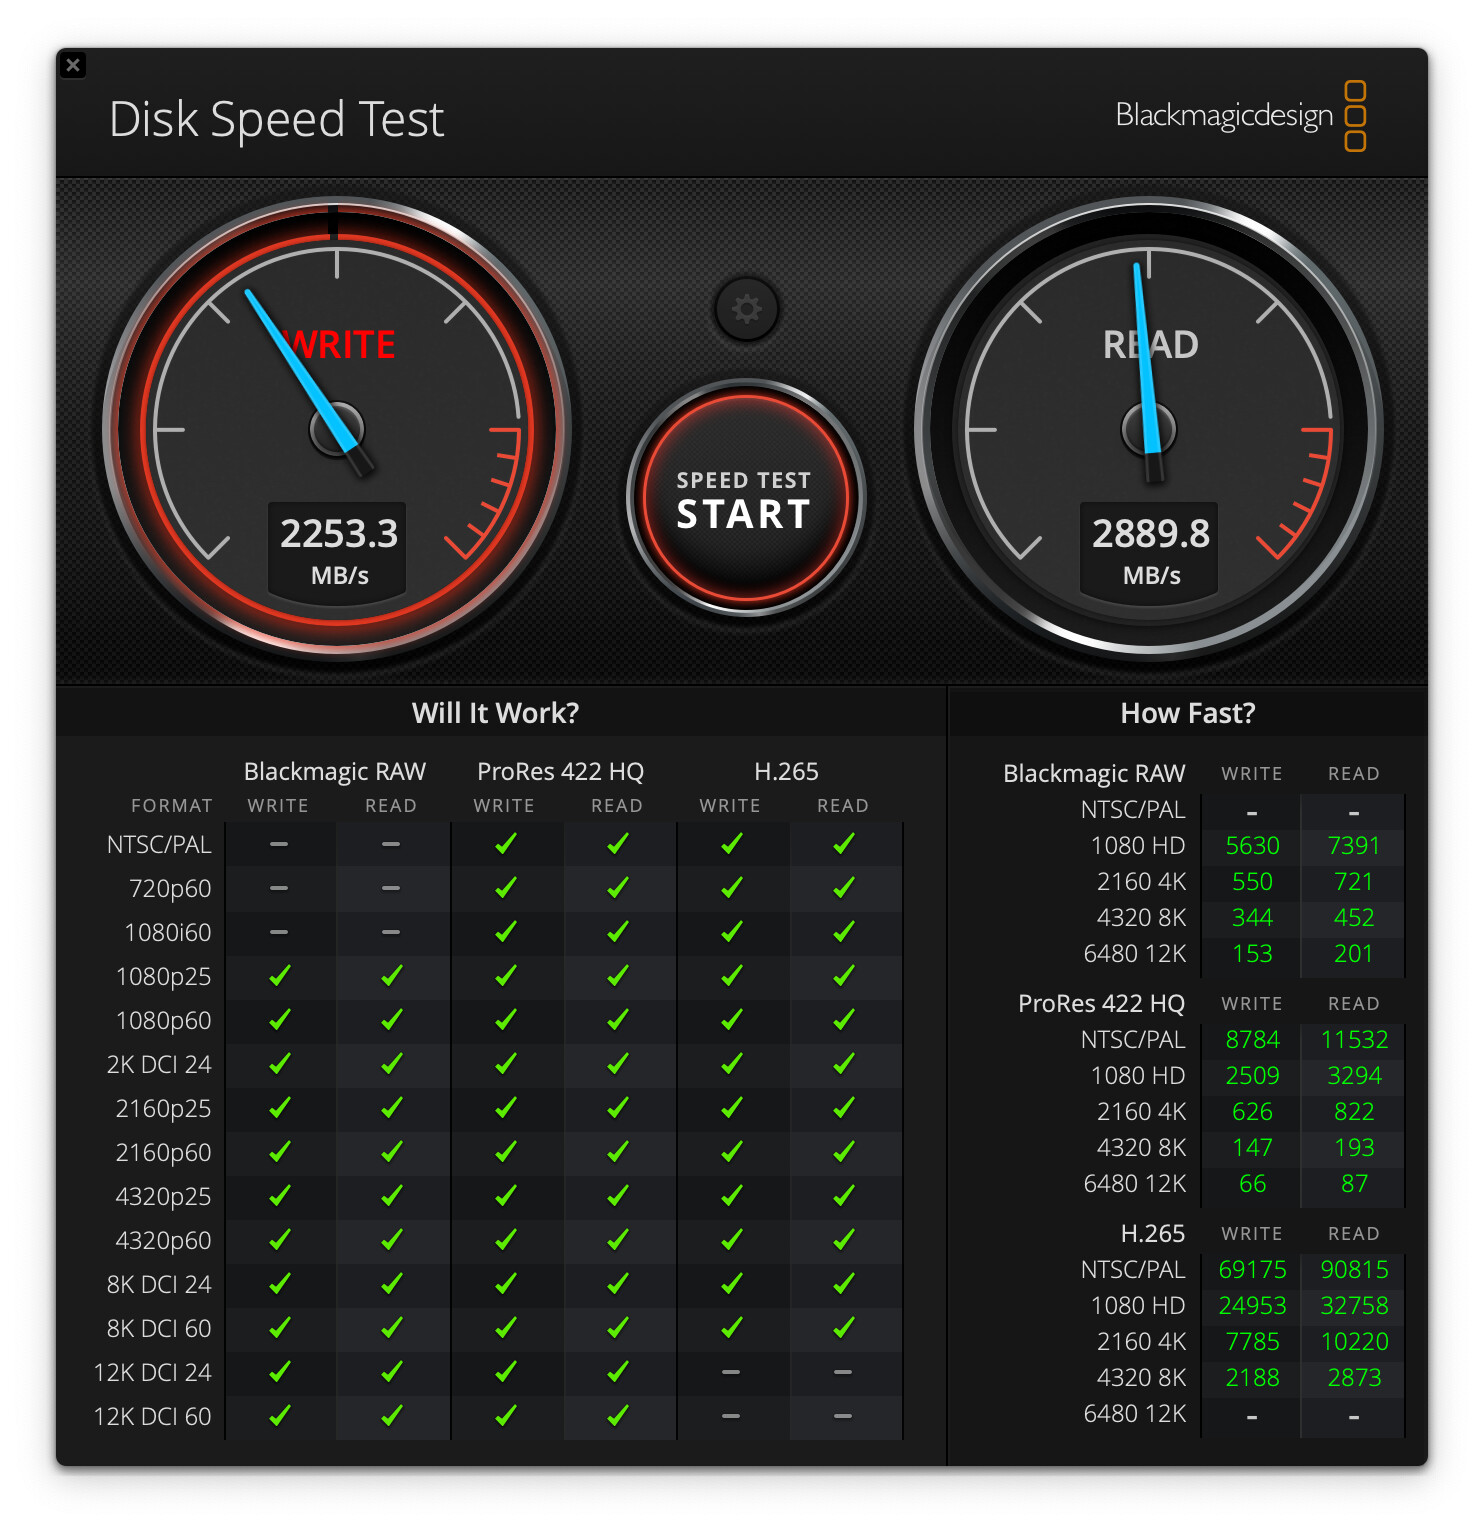The height and width of the screenshot is (1530, 1484).
Task: Click ProRes 422 HQ NTSC/PAL read value 11532
Action: 1354,1040
